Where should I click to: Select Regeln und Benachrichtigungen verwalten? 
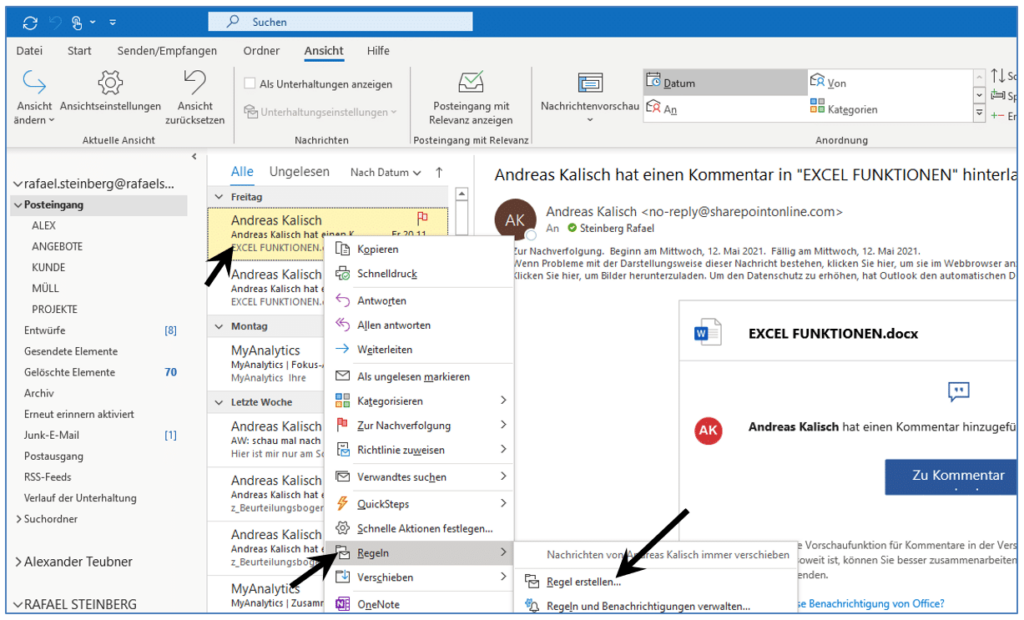tap(656, 606)
